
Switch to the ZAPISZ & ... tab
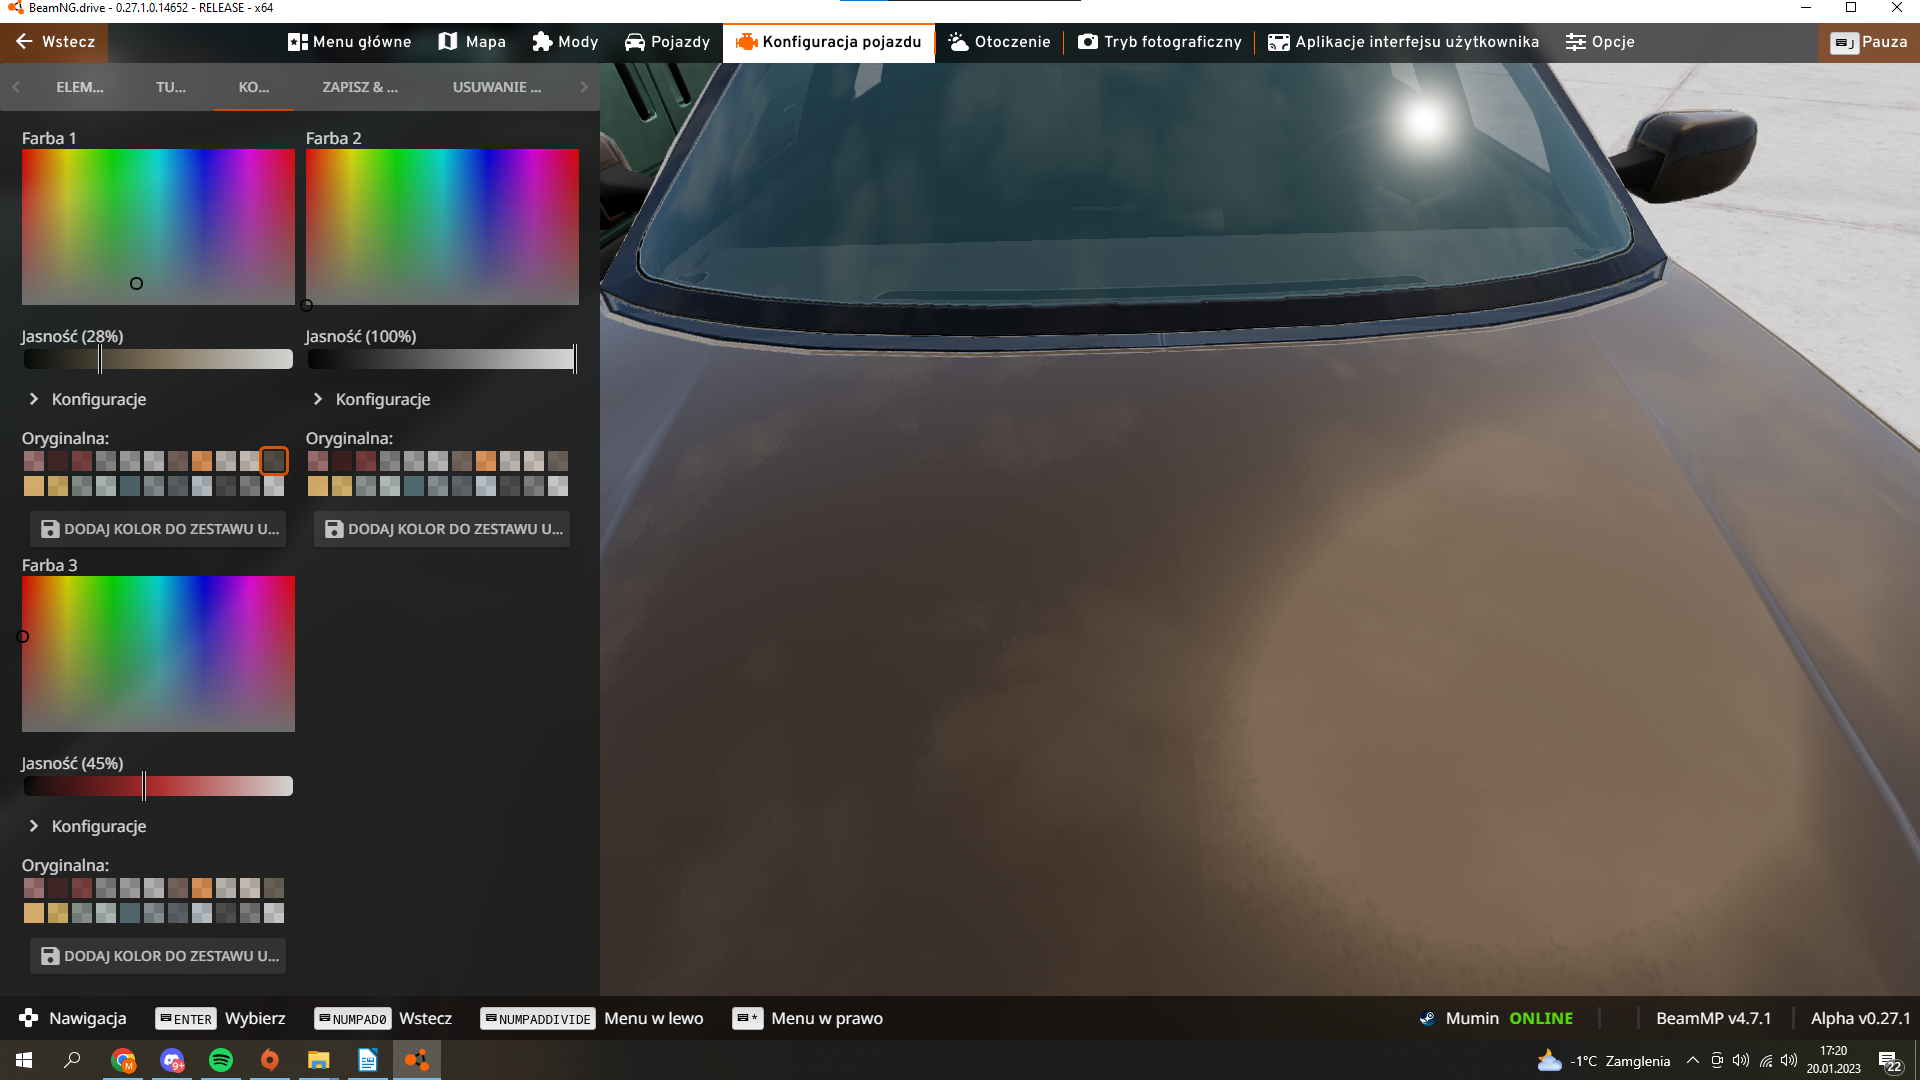pyautogui.click(x=360, y=87)
